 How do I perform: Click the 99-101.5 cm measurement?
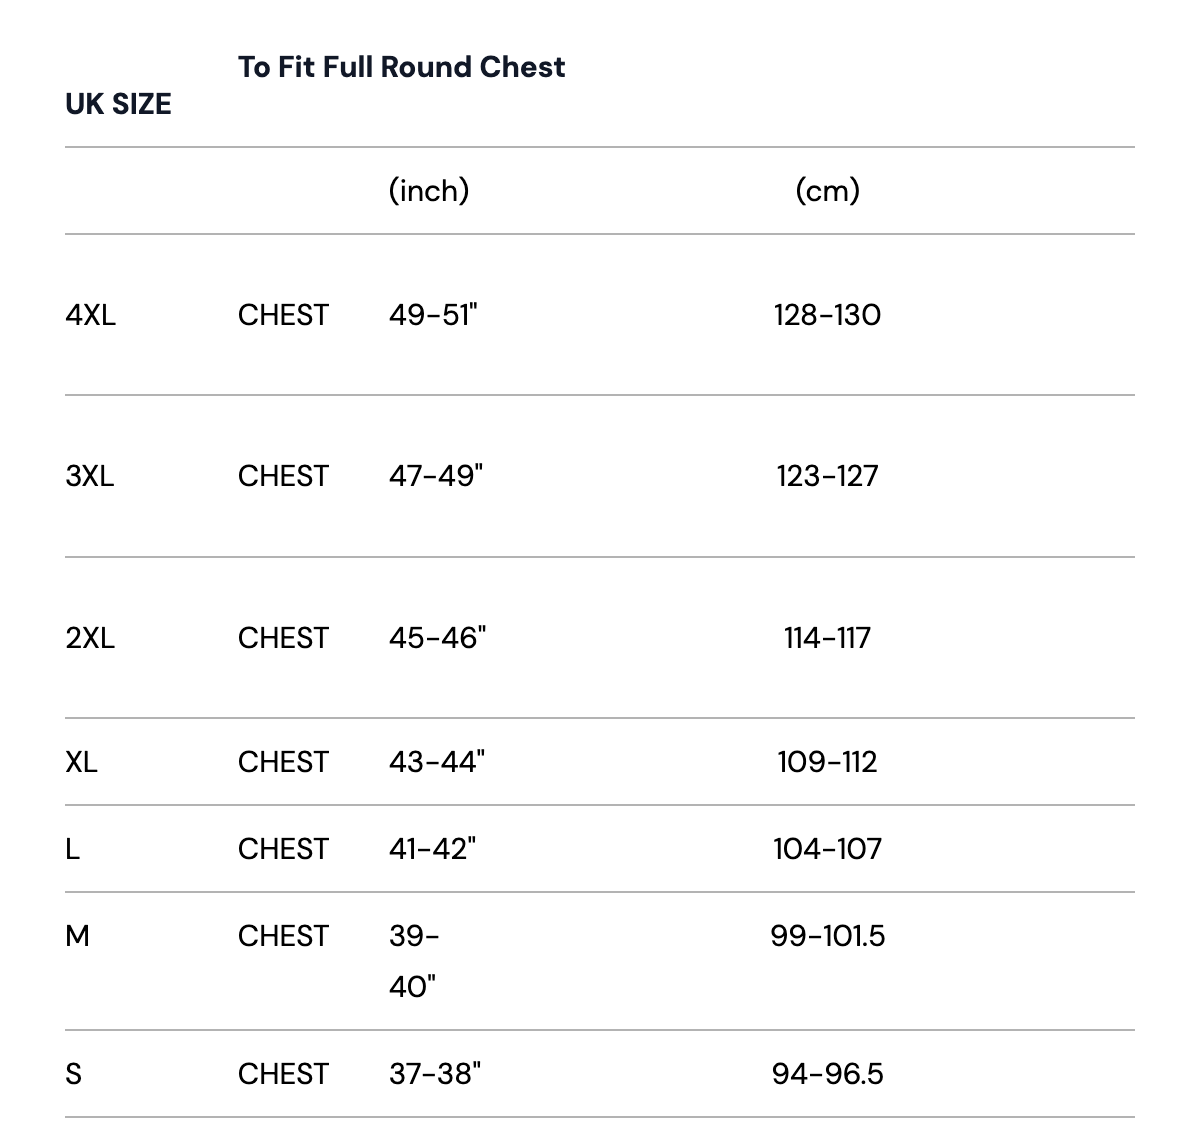point(827,936)
